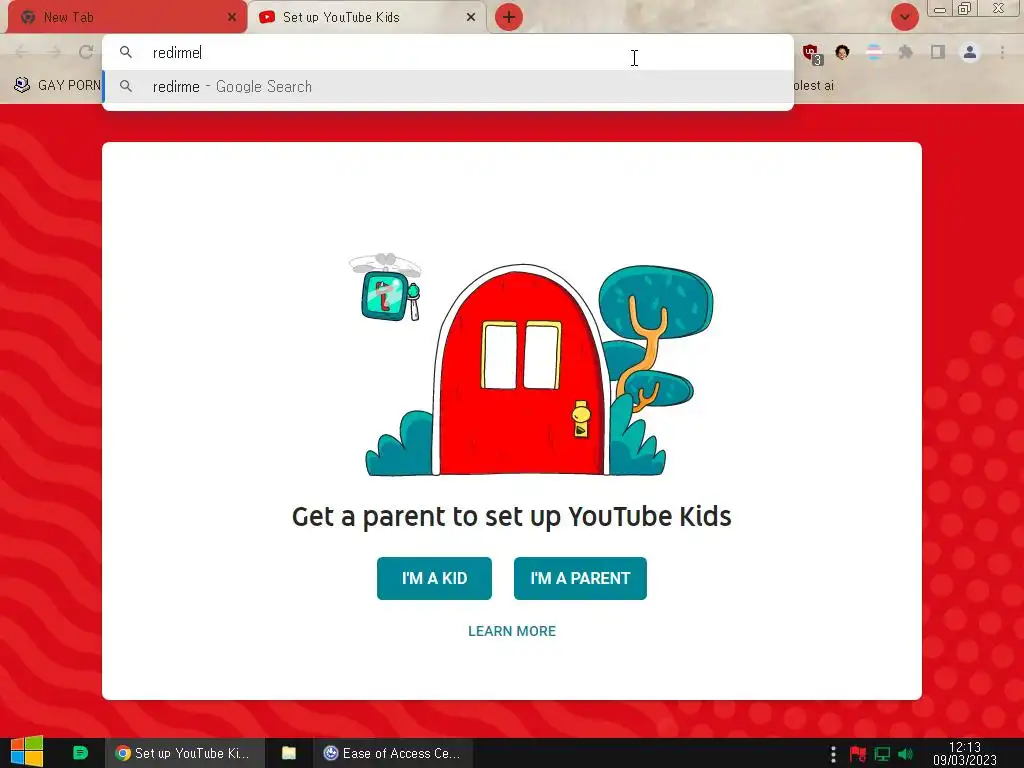Open the Chrome profile avatar
Viewport: 1024px width, 768px height.
(970, 52)
